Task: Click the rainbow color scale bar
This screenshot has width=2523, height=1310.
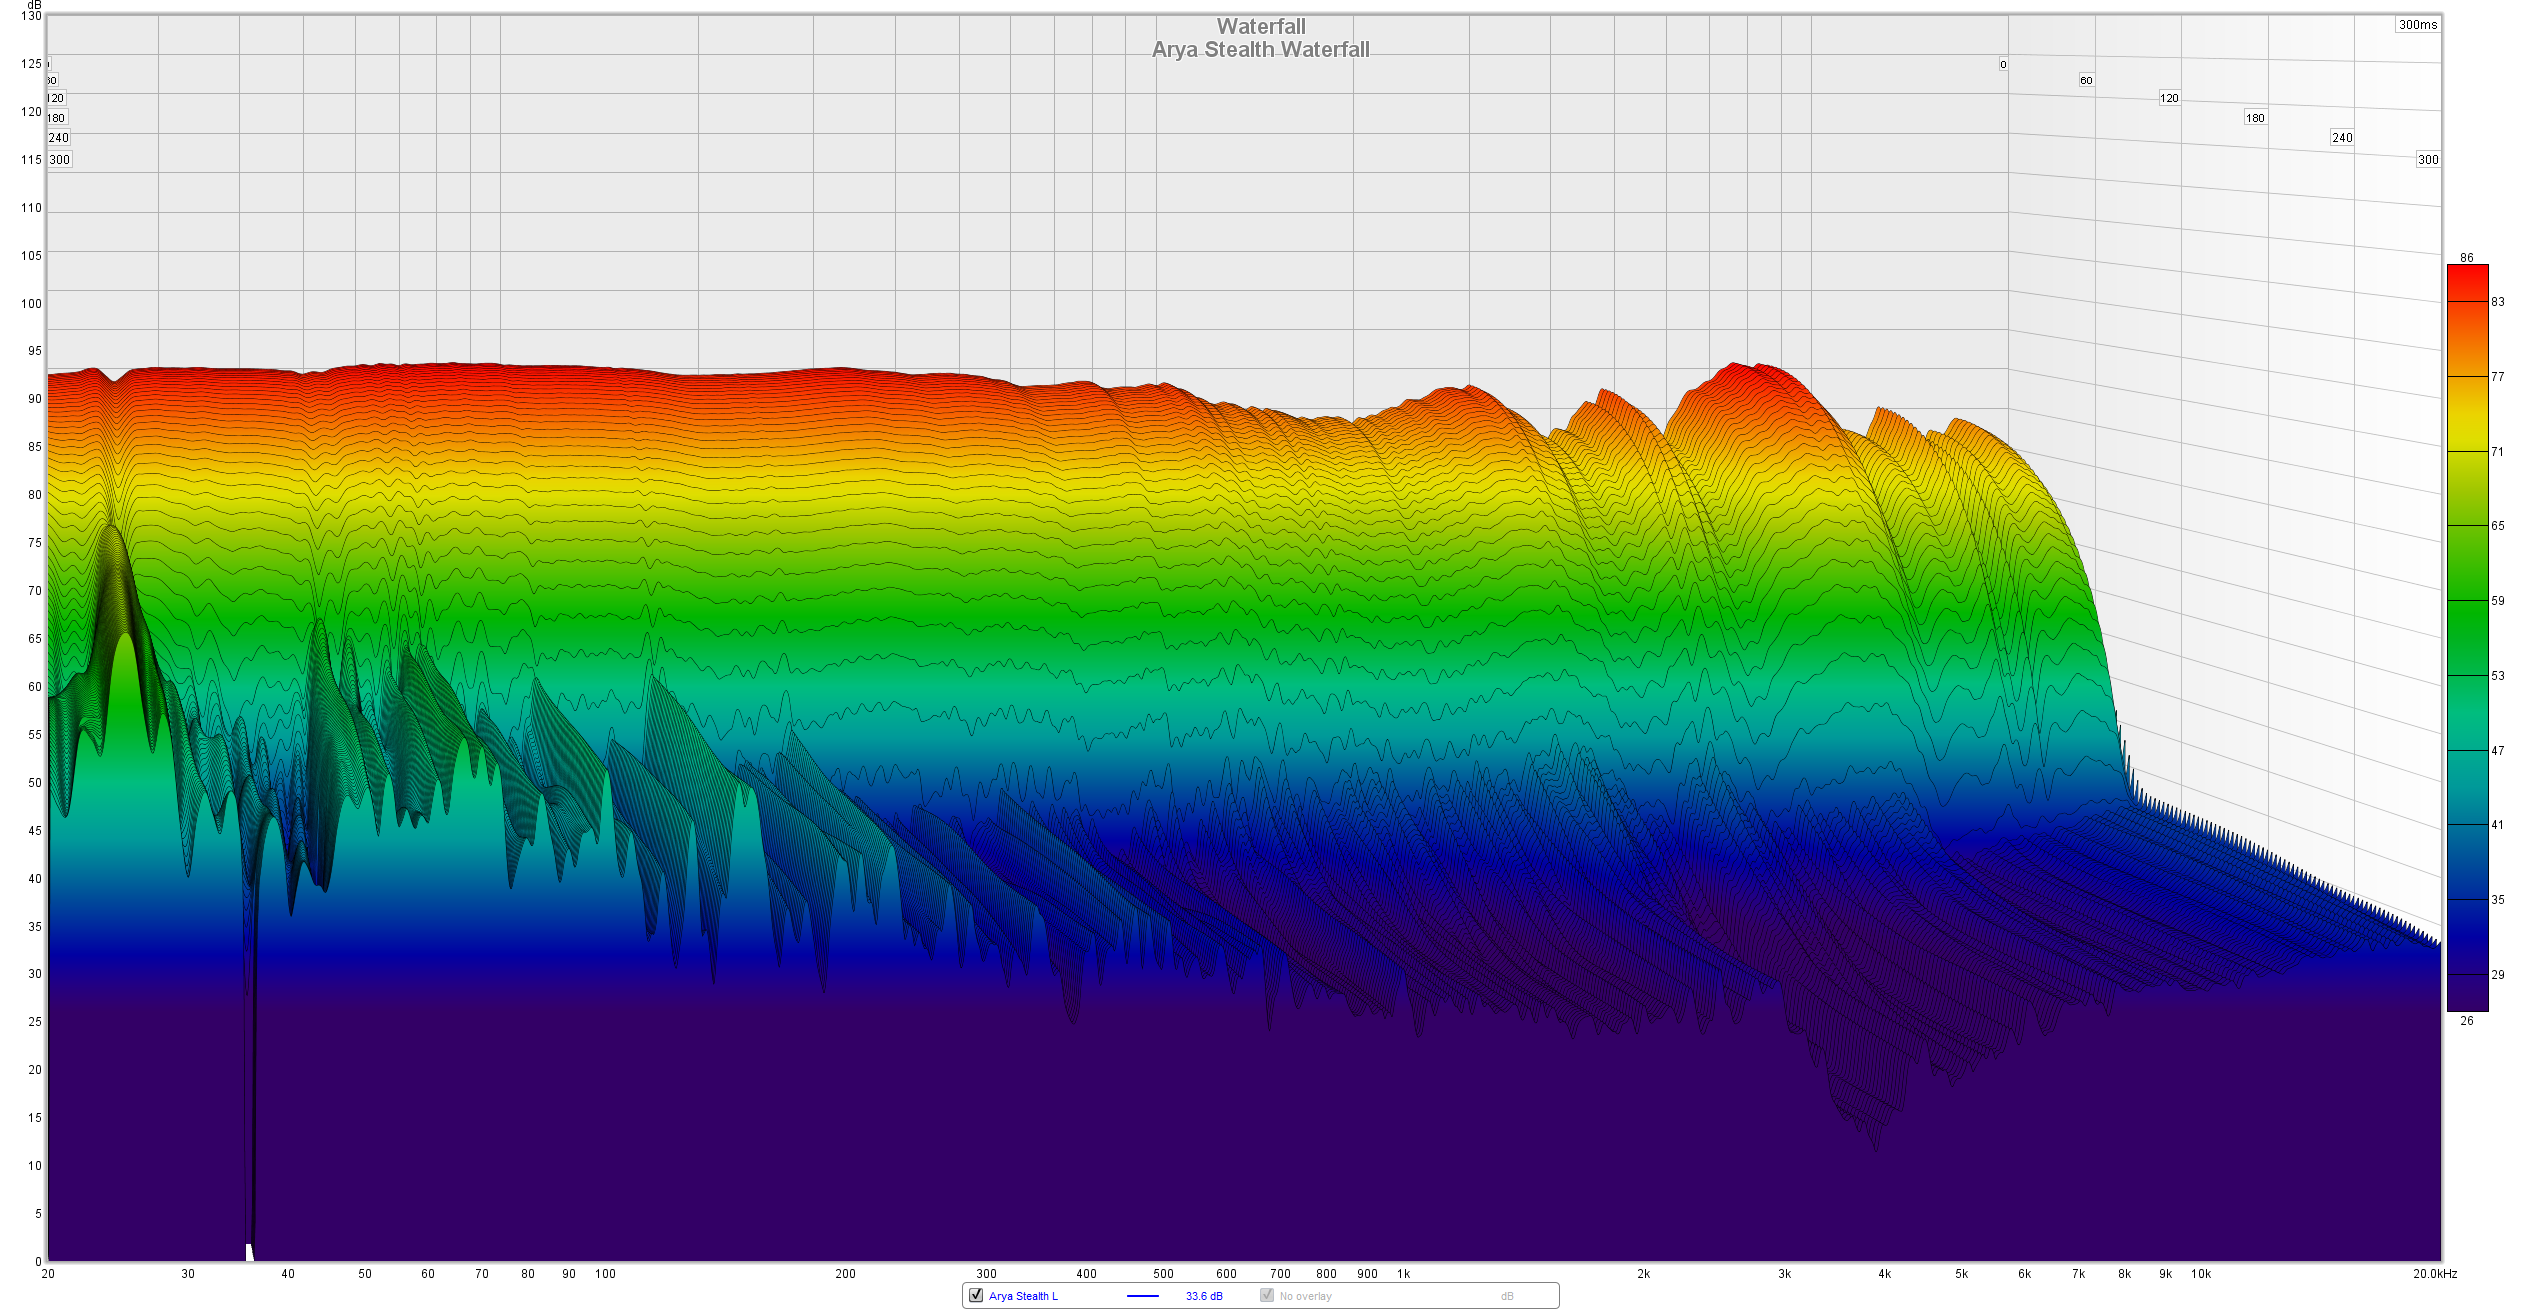Action: (2466, 638)
